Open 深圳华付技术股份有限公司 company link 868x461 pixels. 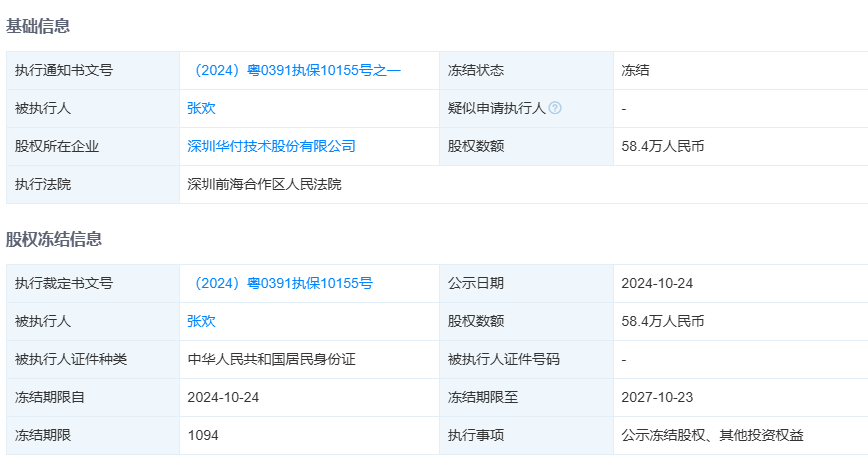point(271,146)
